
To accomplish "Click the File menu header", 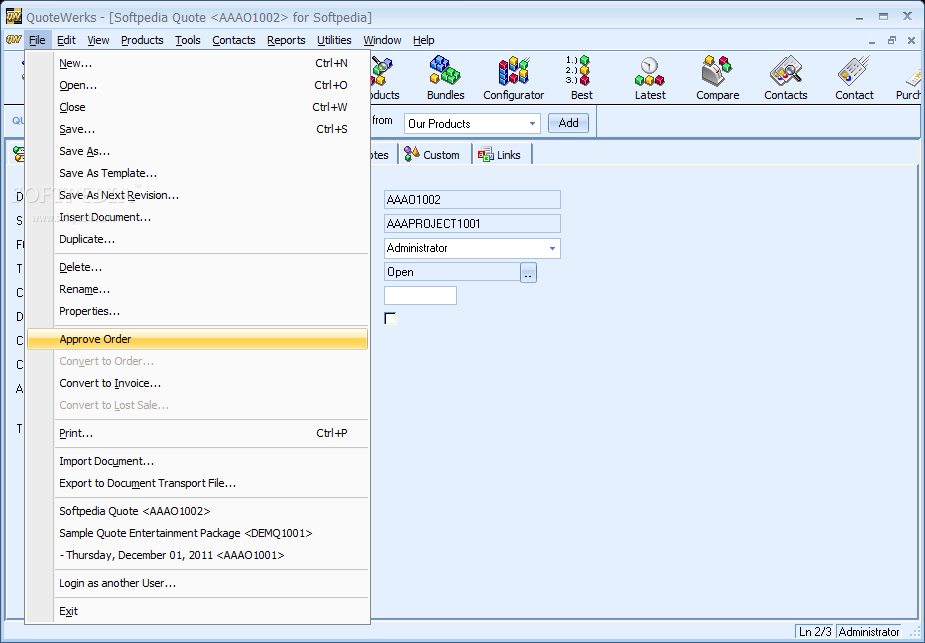I will [x=37, y=40].
